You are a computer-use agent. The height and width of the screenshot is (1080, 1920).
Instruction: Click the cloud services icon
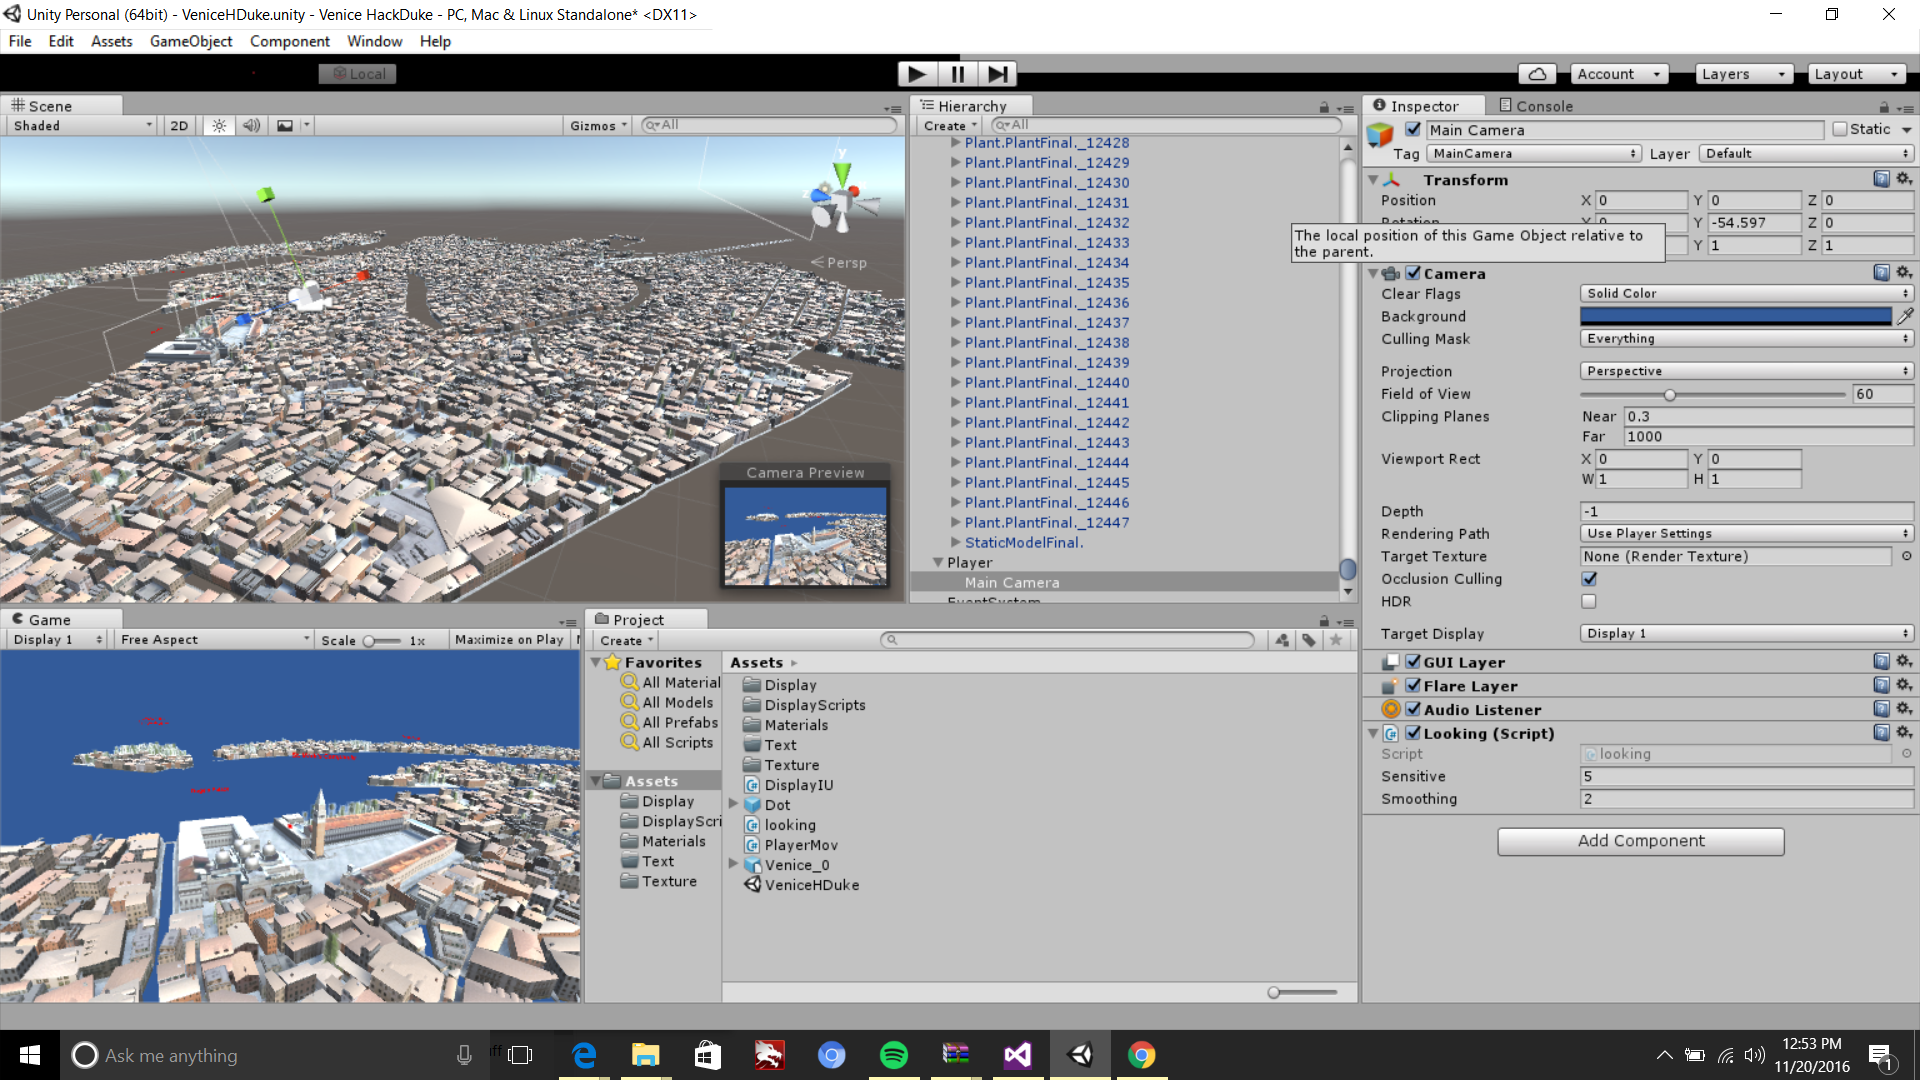click(1538, 74)
